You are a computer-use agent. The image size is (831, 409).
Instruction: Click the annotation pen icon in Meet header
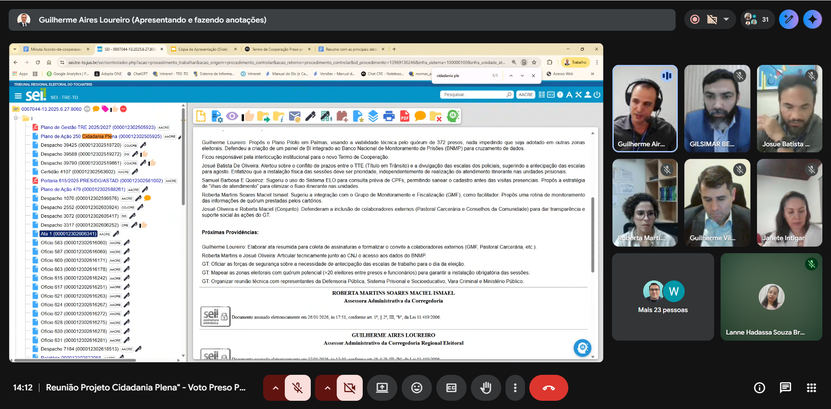789,20
